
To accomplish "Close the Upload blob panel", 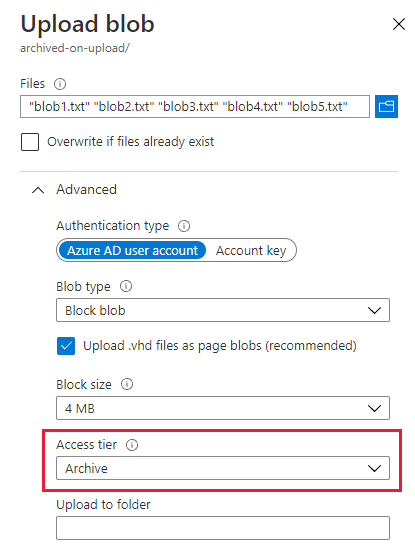I will (x=398, y=24).
